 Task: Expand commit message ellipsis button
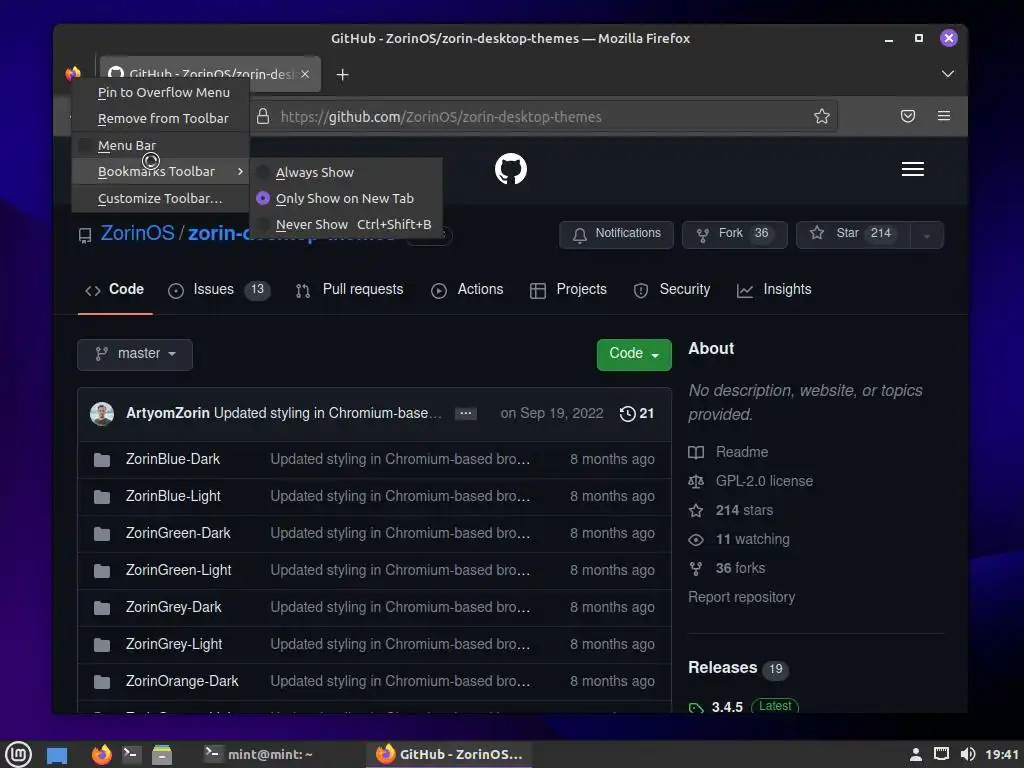[466, 413]
